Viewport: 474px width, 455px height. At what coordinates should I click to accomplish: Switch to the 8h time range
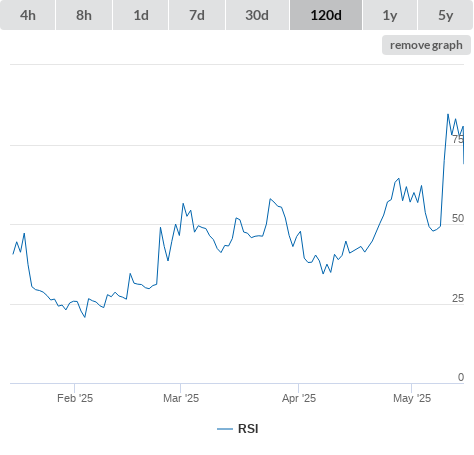pos(84,15)
